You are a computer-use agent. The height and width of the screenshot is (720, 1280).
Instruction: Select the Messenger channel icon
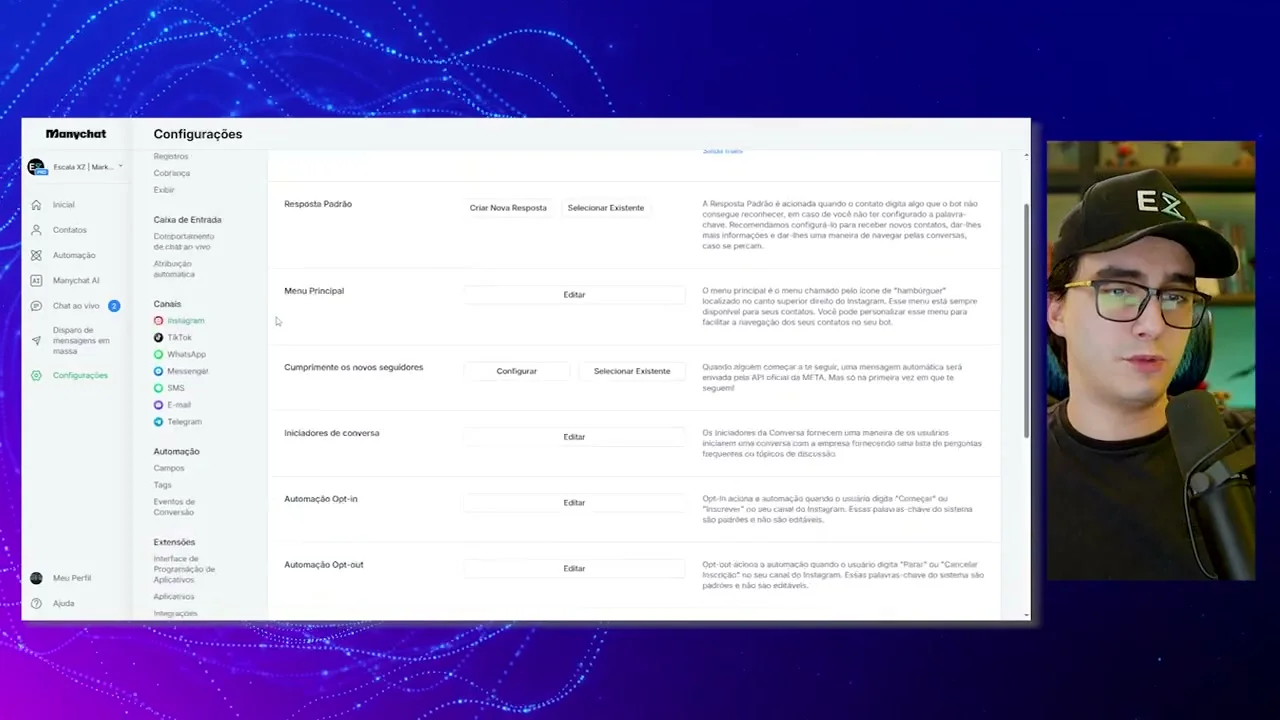[x=158, y=372]
